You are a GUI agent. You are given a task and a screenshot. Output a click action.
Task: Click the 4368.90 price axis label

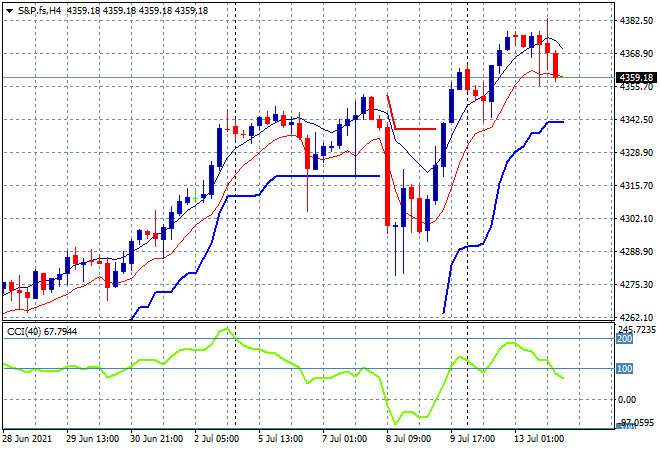[x=636, y=53]
